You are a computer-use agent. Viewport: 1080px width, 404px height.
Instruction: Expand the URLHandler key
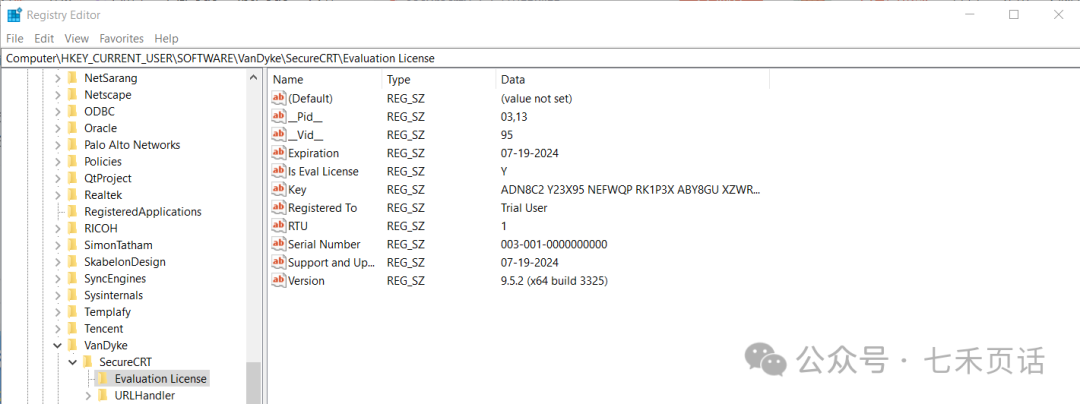(87, 396)
